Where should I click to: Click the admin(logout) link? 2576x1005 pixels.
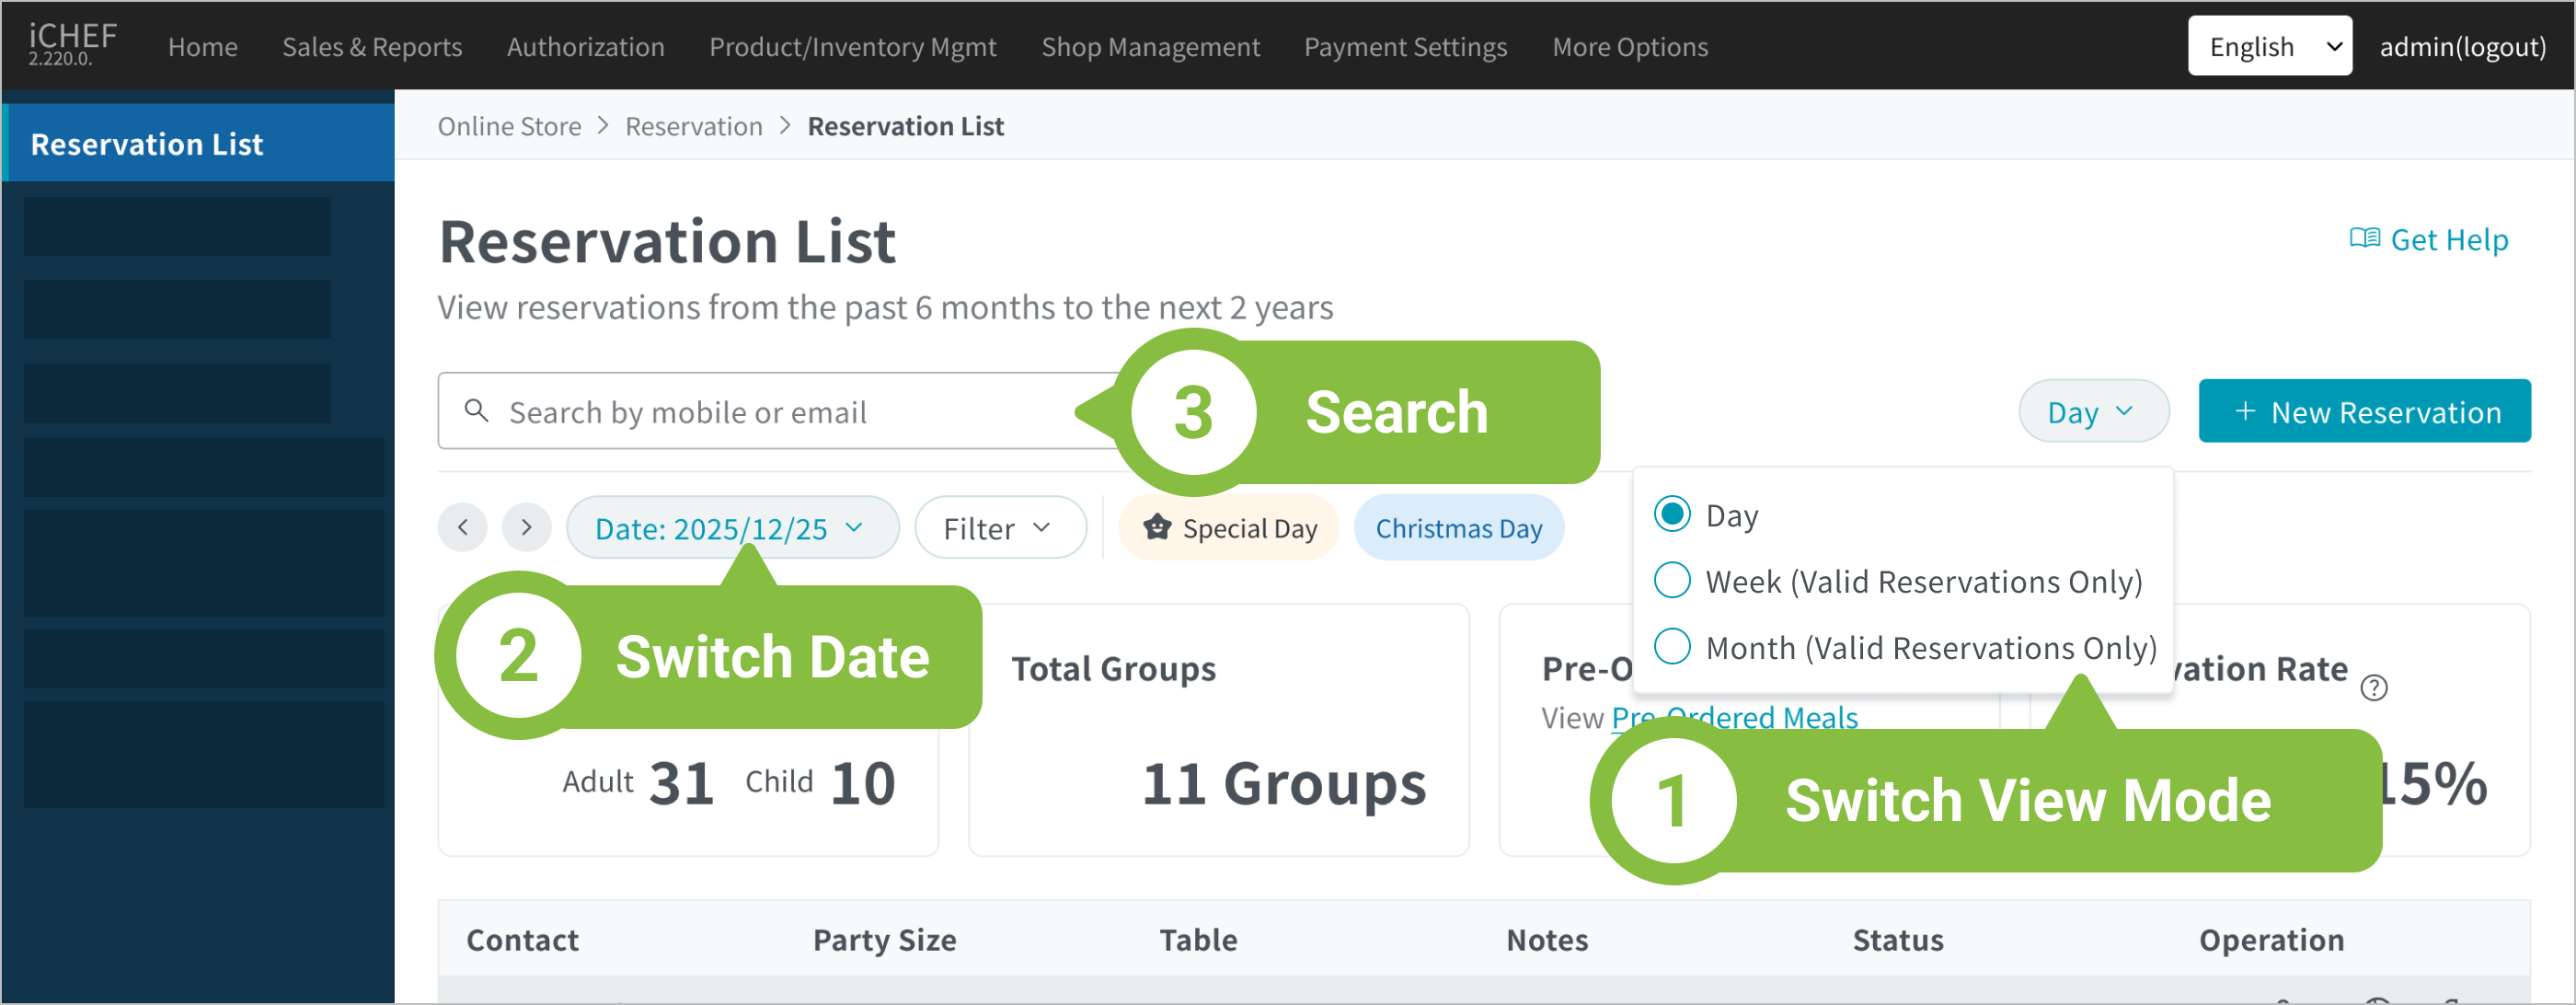pos(2461,46)
